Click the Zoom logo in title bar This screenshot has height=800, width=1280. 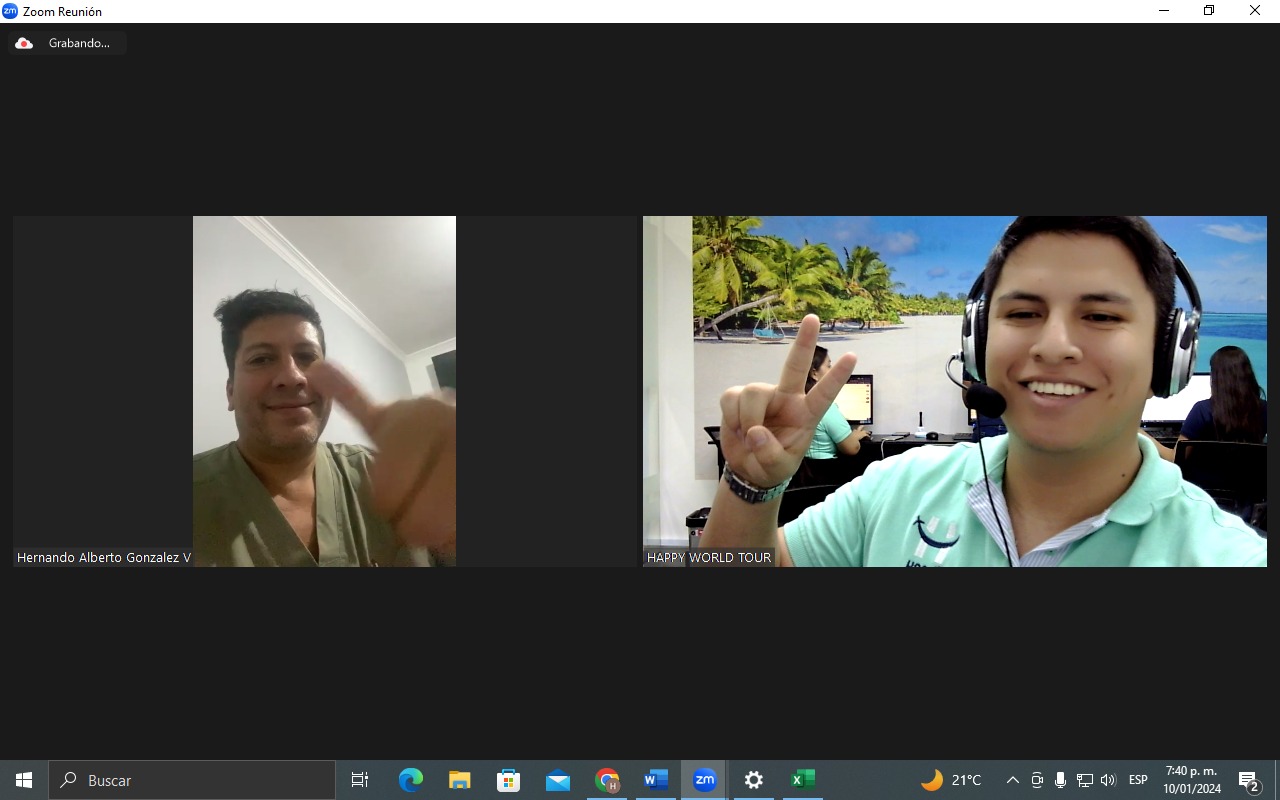coord(10,11)
